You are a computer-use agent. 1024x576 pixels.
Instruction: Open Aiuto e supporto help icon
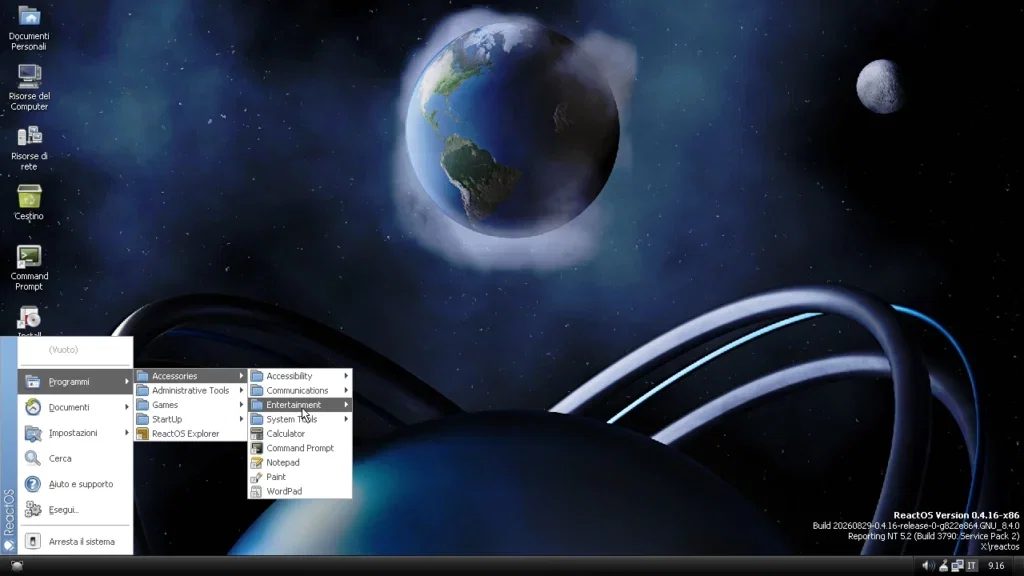[x=33, y=484]
